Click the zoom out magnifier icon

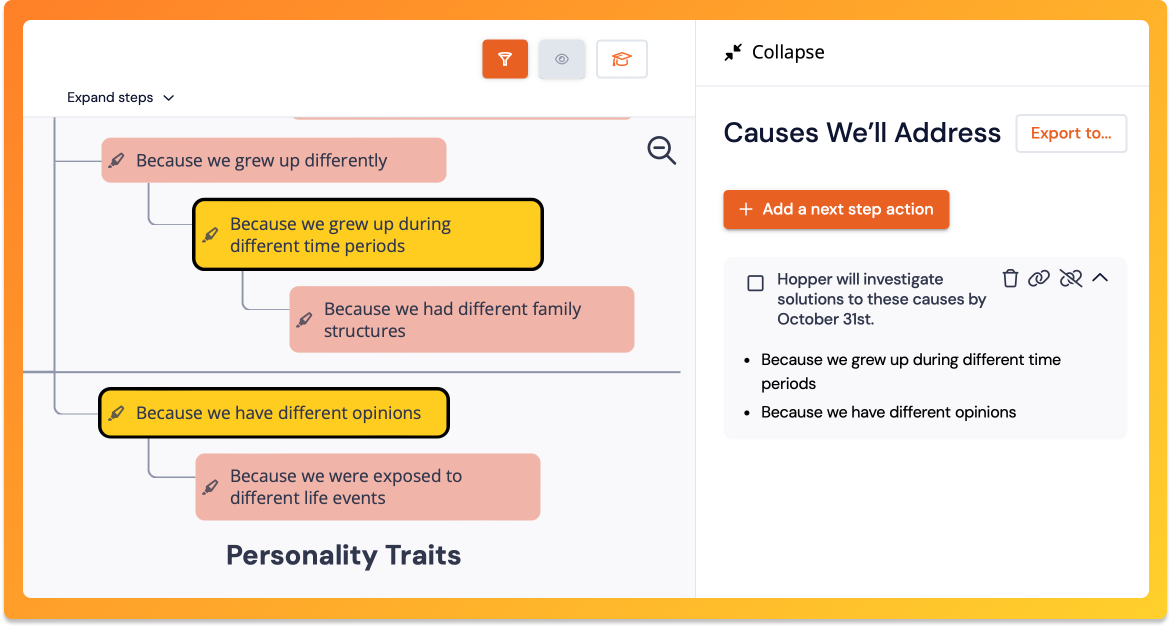pos(661,151)
